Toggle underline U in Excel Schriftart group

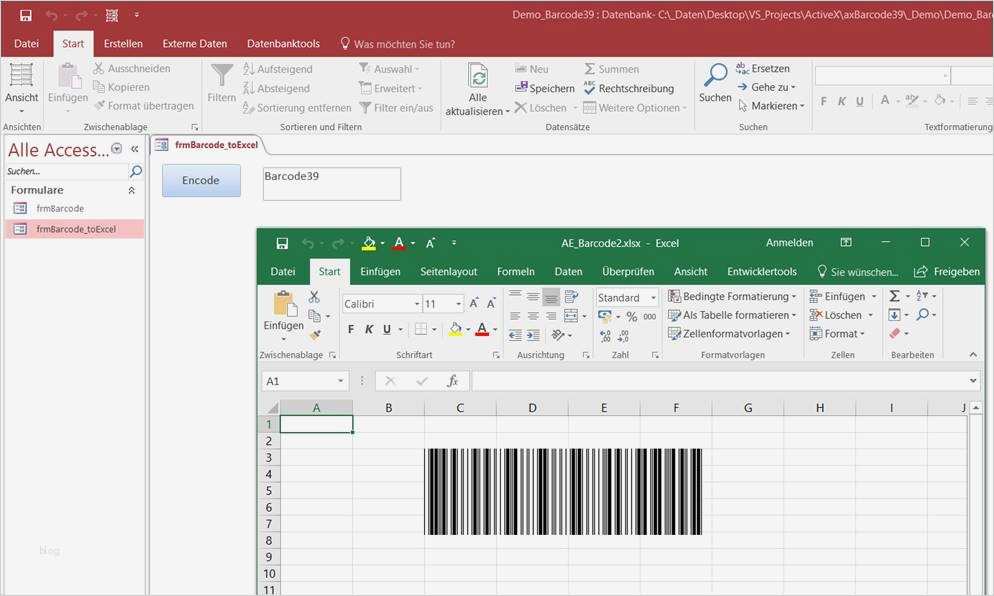pyautogui.click(x=387, y=329)
